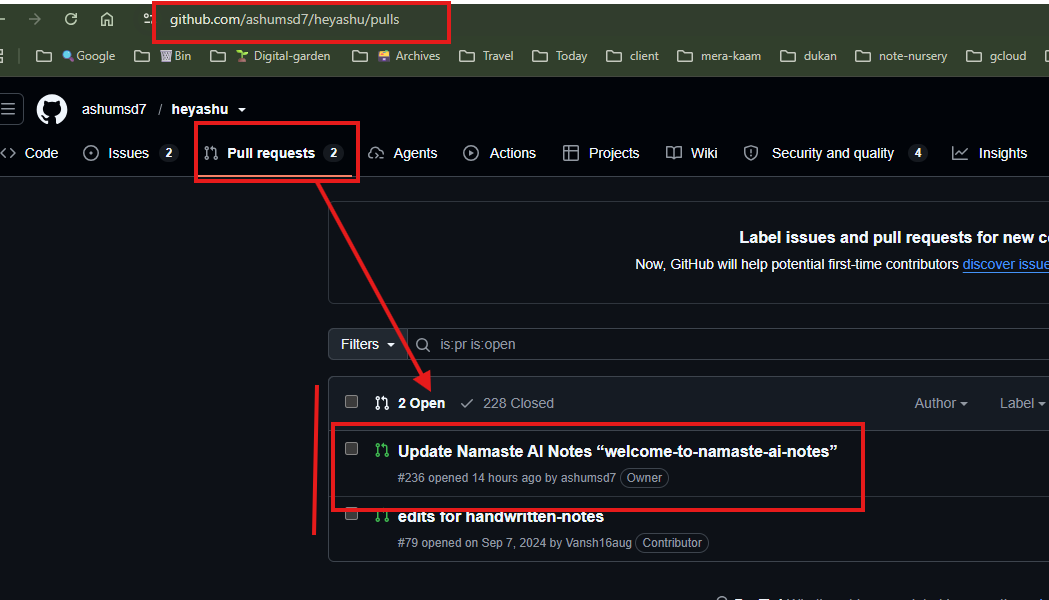Open the Projects tab
The height and width of the screenshot is (600, 1049).
[601, 153]
